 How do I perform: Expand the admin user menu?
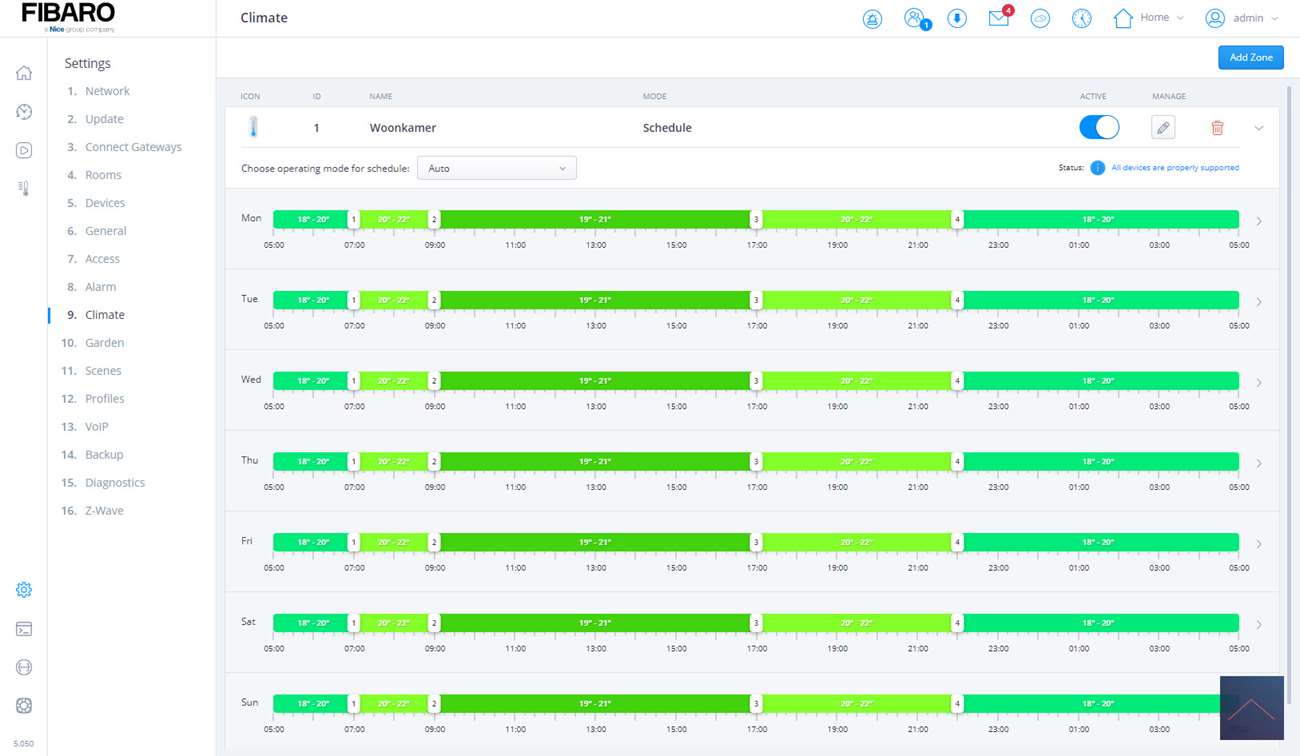pos(1242,18)
